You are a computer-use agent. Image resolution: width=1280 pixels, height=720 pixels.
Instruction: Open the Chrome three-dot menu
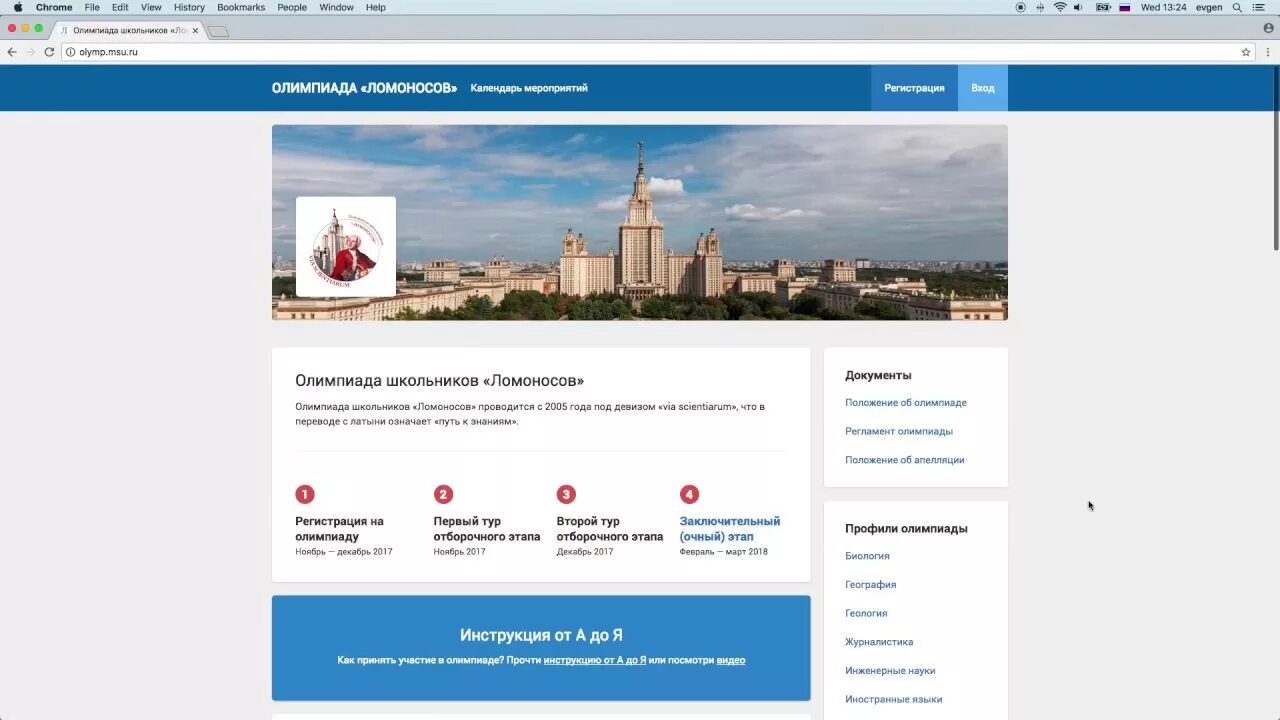click(x=1267, y=52)
